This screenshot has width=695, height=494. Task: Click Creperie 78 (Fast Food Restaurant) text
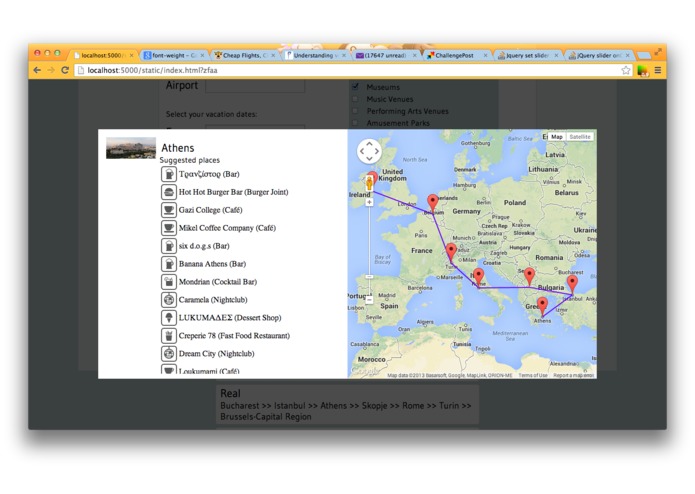point(234,335)
